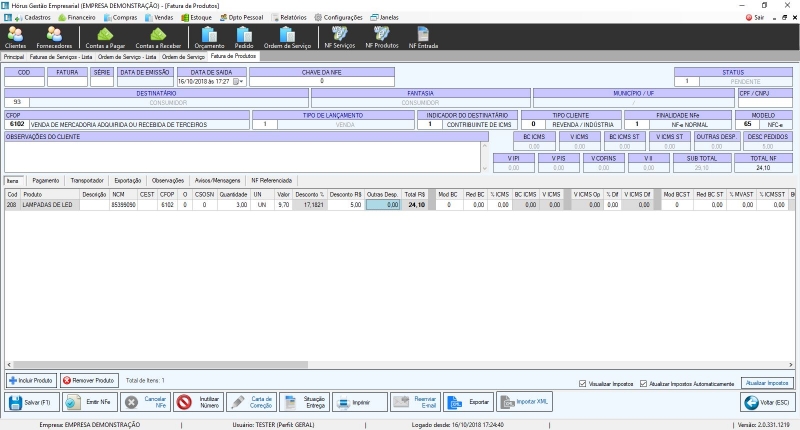Viewport: 800px width, 430px height.
Task: Click the NCM cell 85399090
Action: [x=123, y=205]
